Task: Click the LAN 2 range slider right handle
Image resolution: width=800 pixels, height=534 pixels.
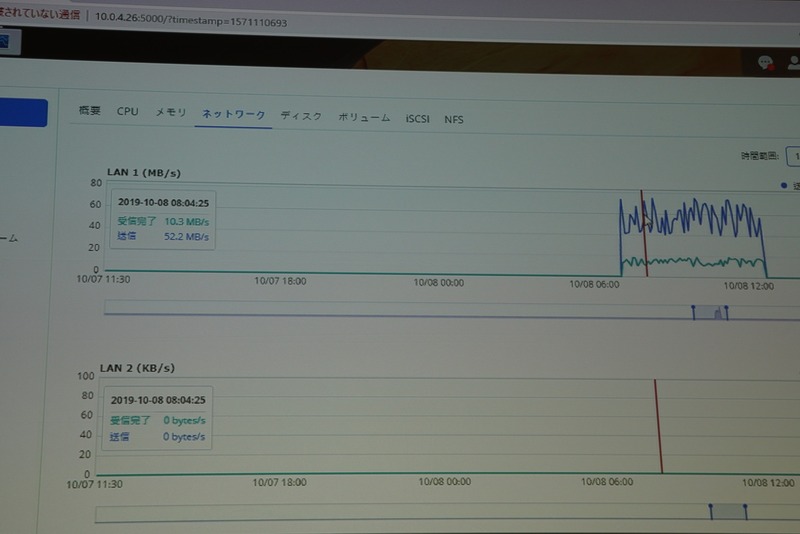Action: coord(745,512)
